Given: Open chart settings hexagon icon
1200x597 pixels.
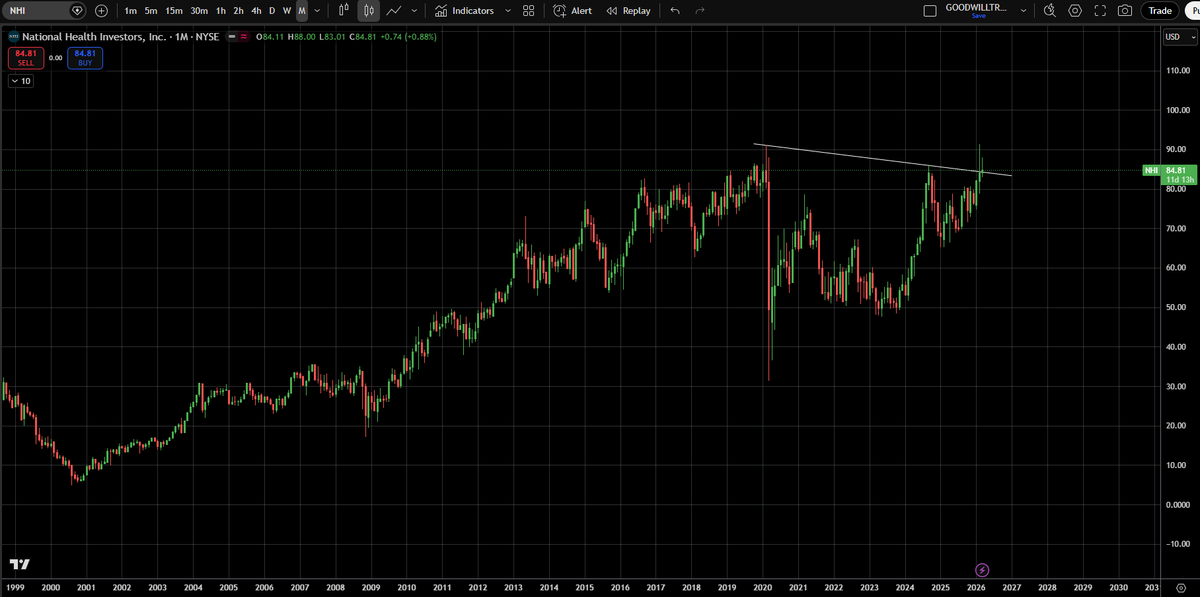Looking at the screenshot, I should point(1075,10).
